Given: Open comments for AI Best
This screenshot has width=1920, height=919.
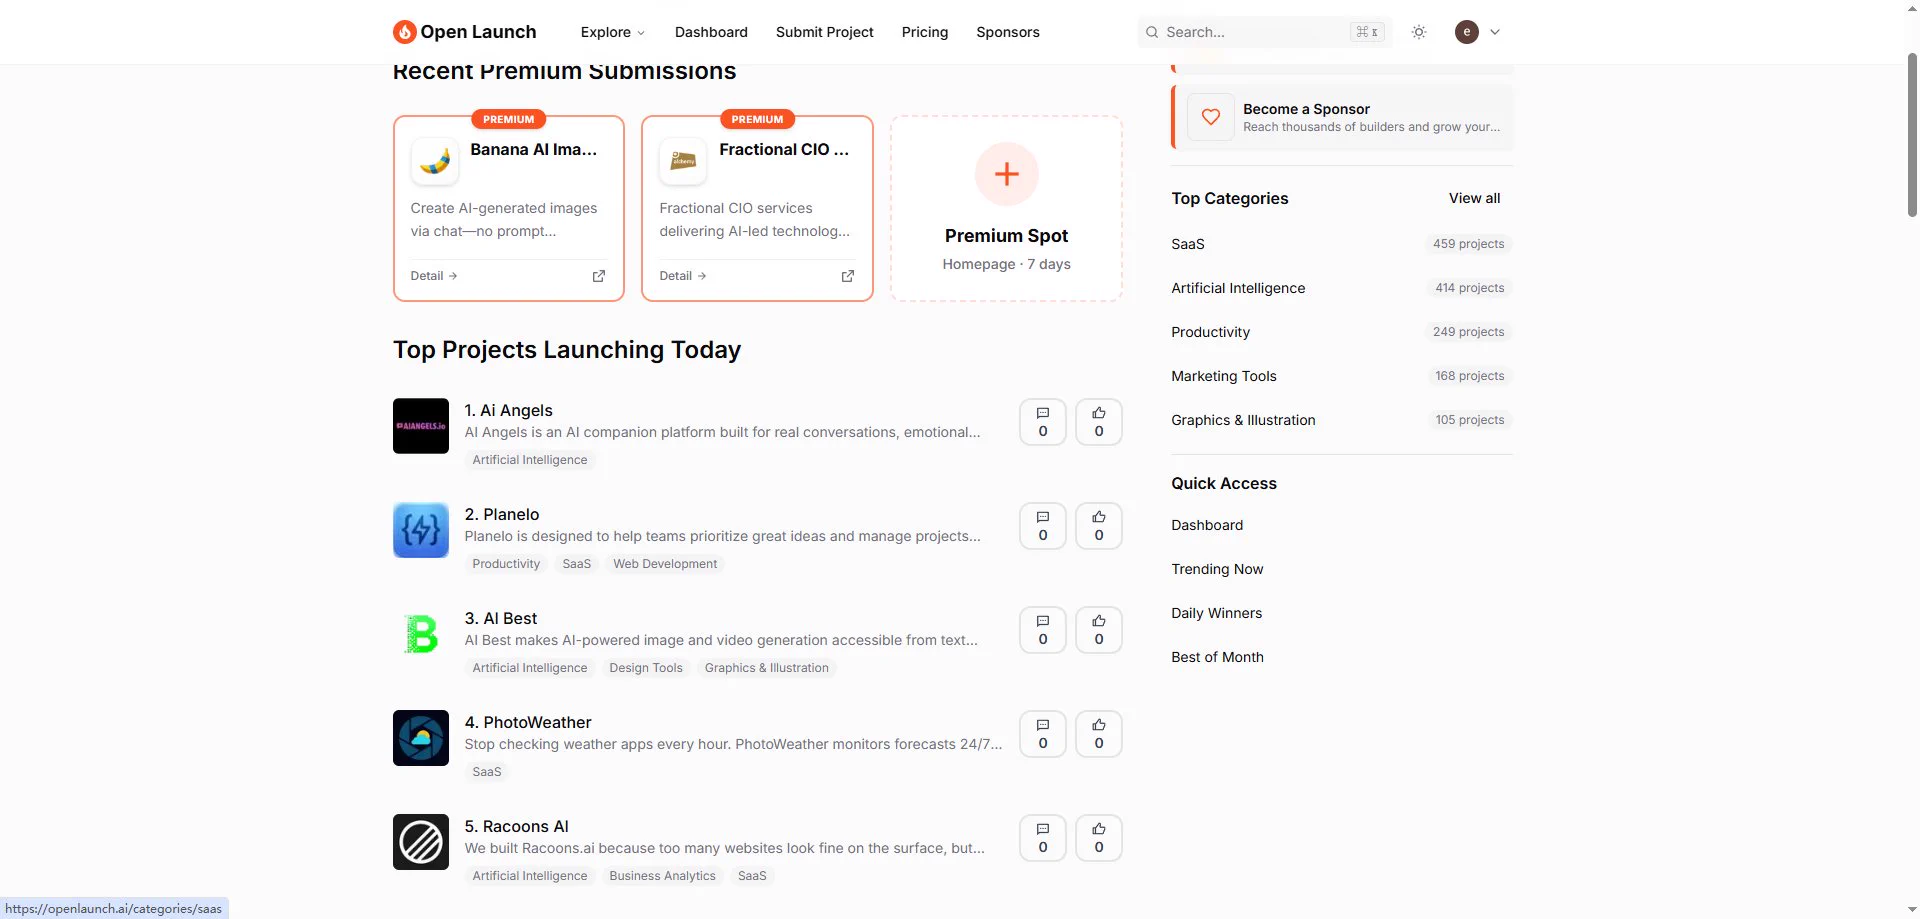Looking at the screenshot, I should pyautogui.click(x=1042, y=630).
